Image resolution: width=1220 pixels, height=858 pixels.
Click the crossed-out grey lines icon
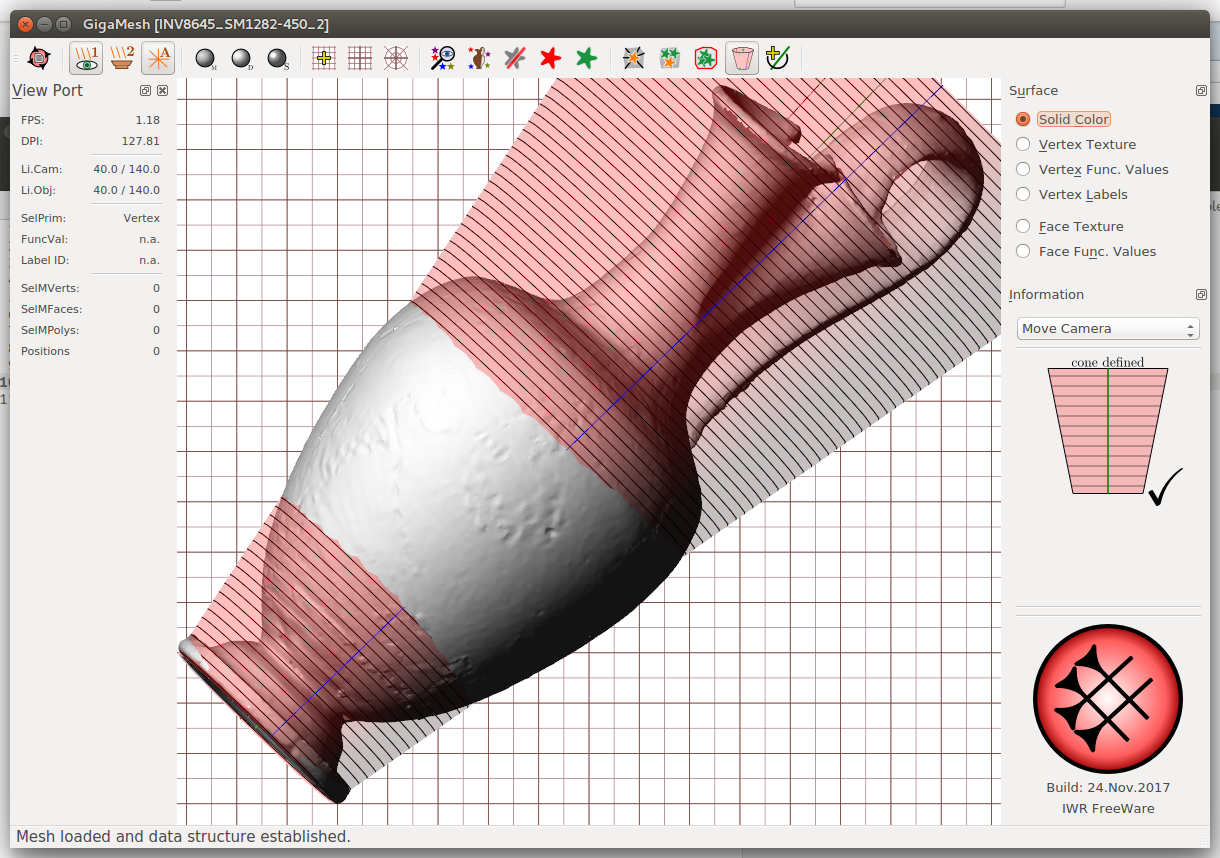pyautogui.click(x=515, y=59)
